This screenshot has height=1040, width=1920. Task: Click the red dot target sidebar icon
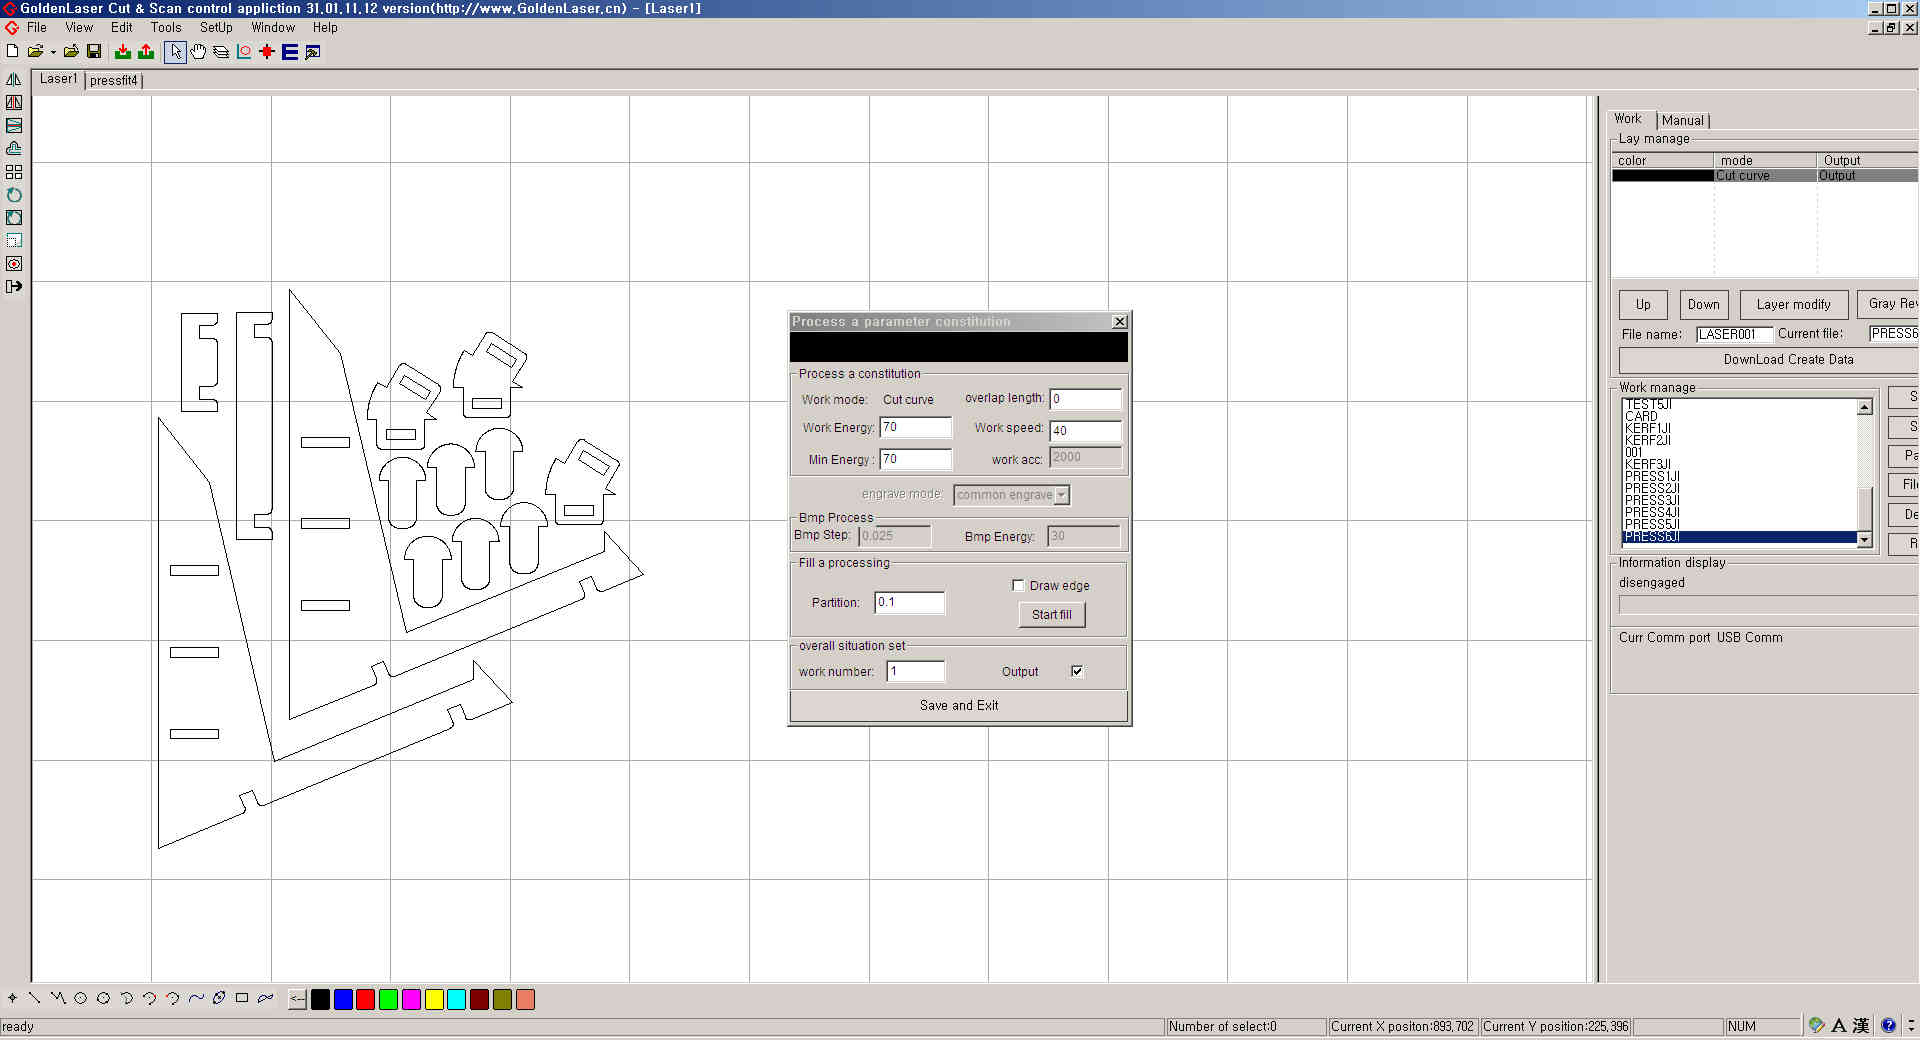14,264
